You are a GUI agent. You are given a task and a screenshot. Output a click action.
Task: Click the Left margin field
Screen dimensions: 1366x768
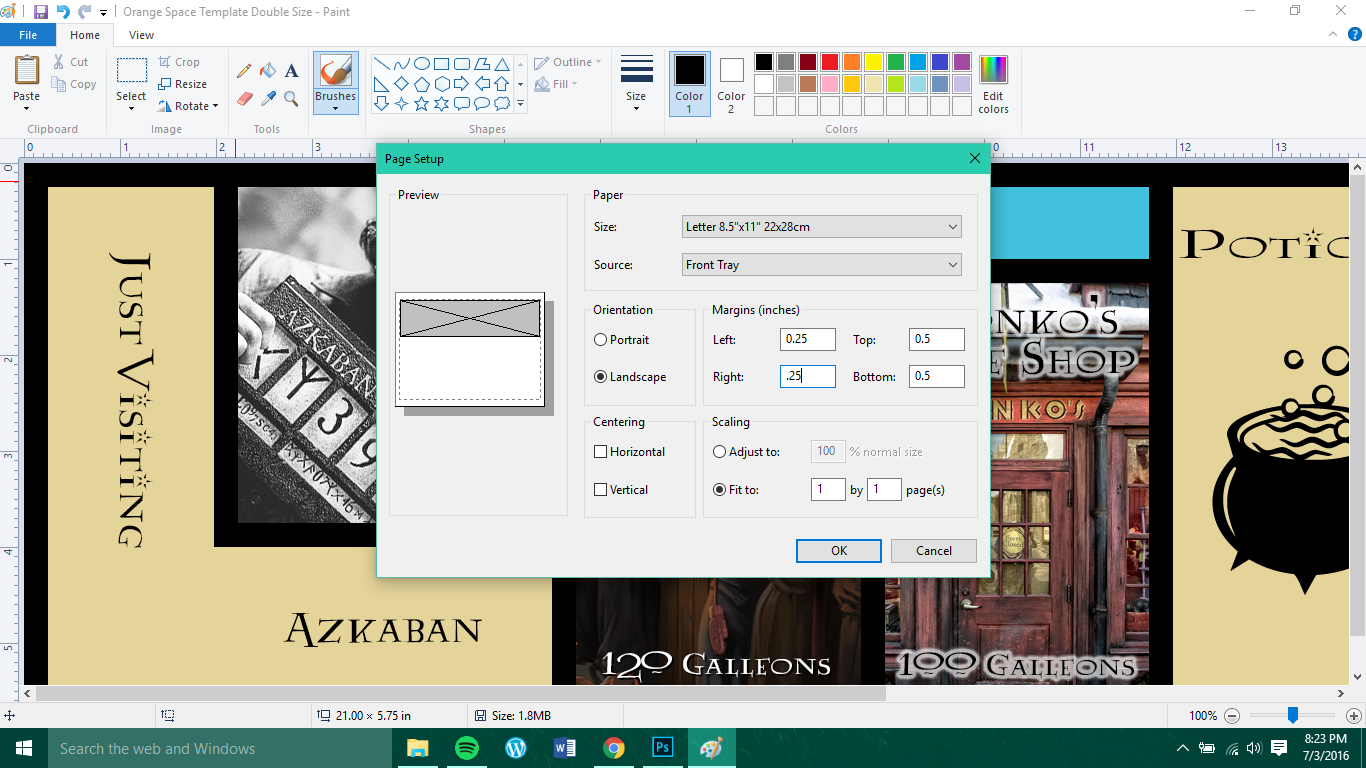[x=808, y=339]
